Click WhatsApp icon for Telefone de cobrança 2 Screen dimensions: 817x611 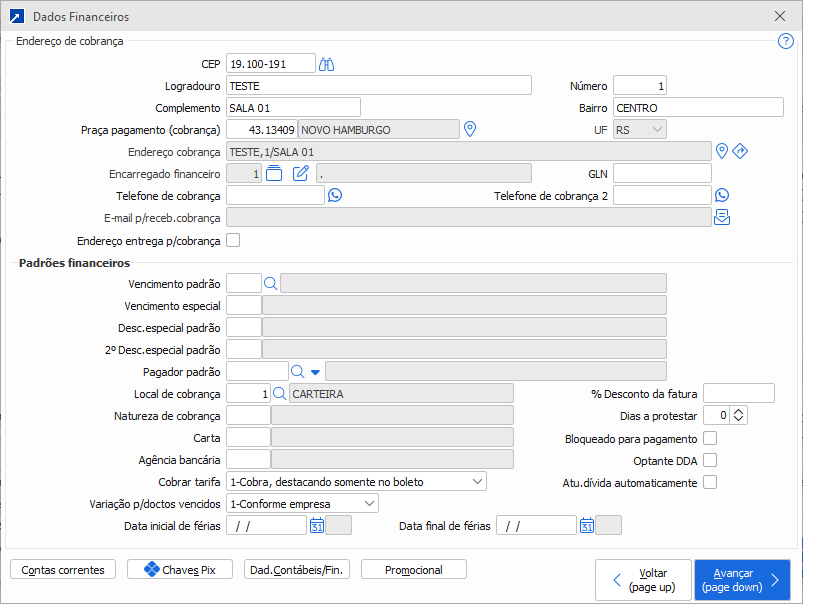722,196
